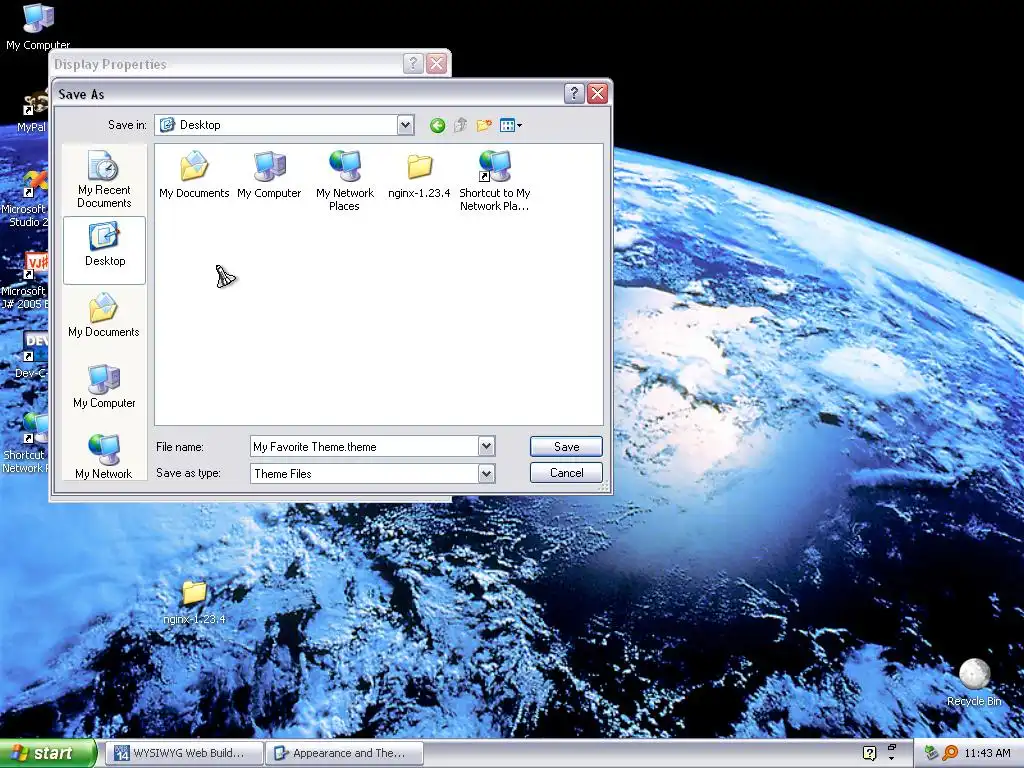Go up one folder level

tap(460, 125)
